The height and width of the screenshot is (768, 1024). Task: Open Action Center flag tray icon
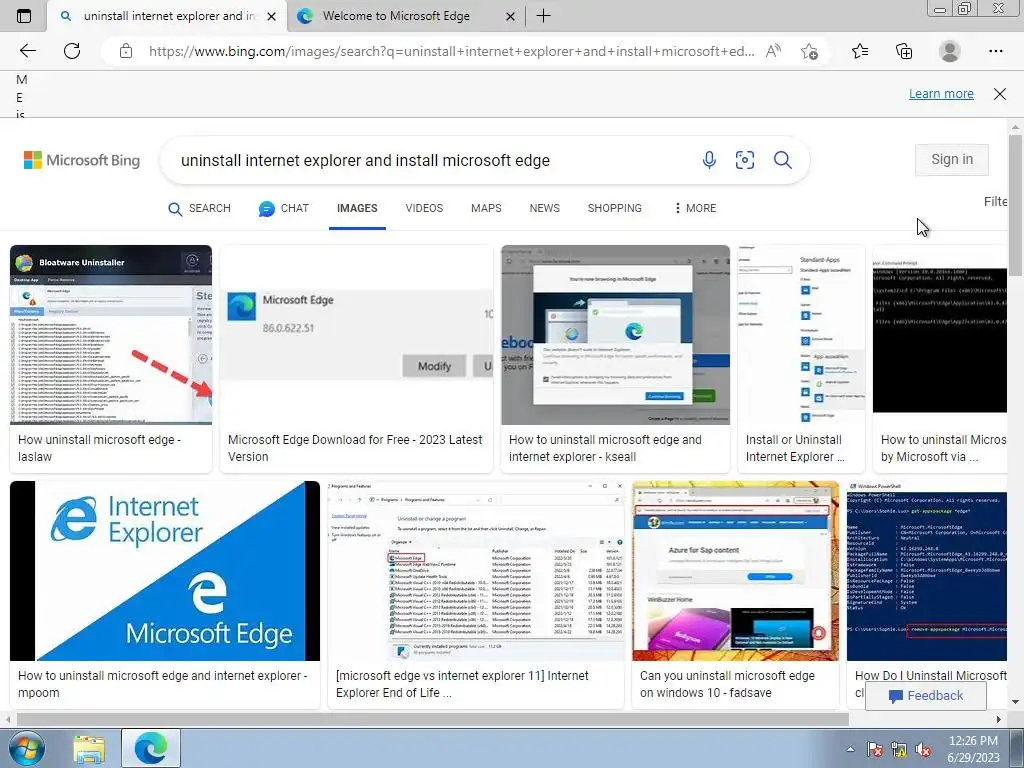pyautogui.click(x=875, y=749)
